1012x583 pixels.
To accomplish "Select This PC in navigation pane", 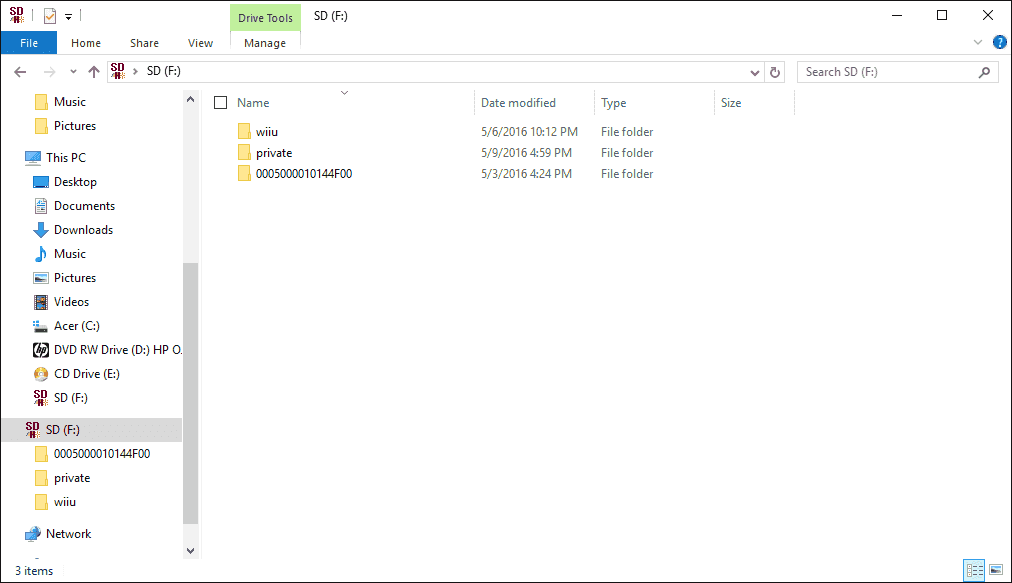I will pos(66,158).
